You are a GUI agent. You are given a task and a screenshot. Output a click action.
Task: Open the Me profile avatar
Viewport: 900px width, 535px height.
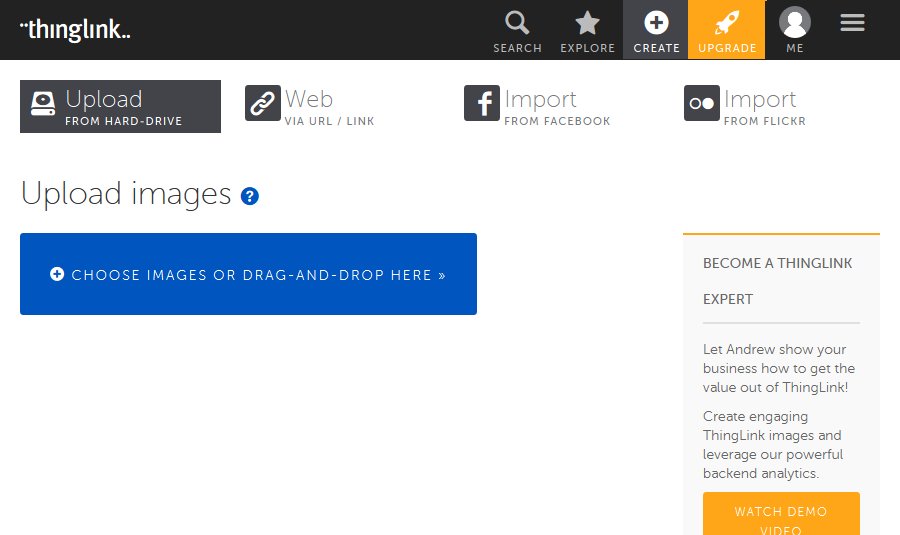click(794, 22)
